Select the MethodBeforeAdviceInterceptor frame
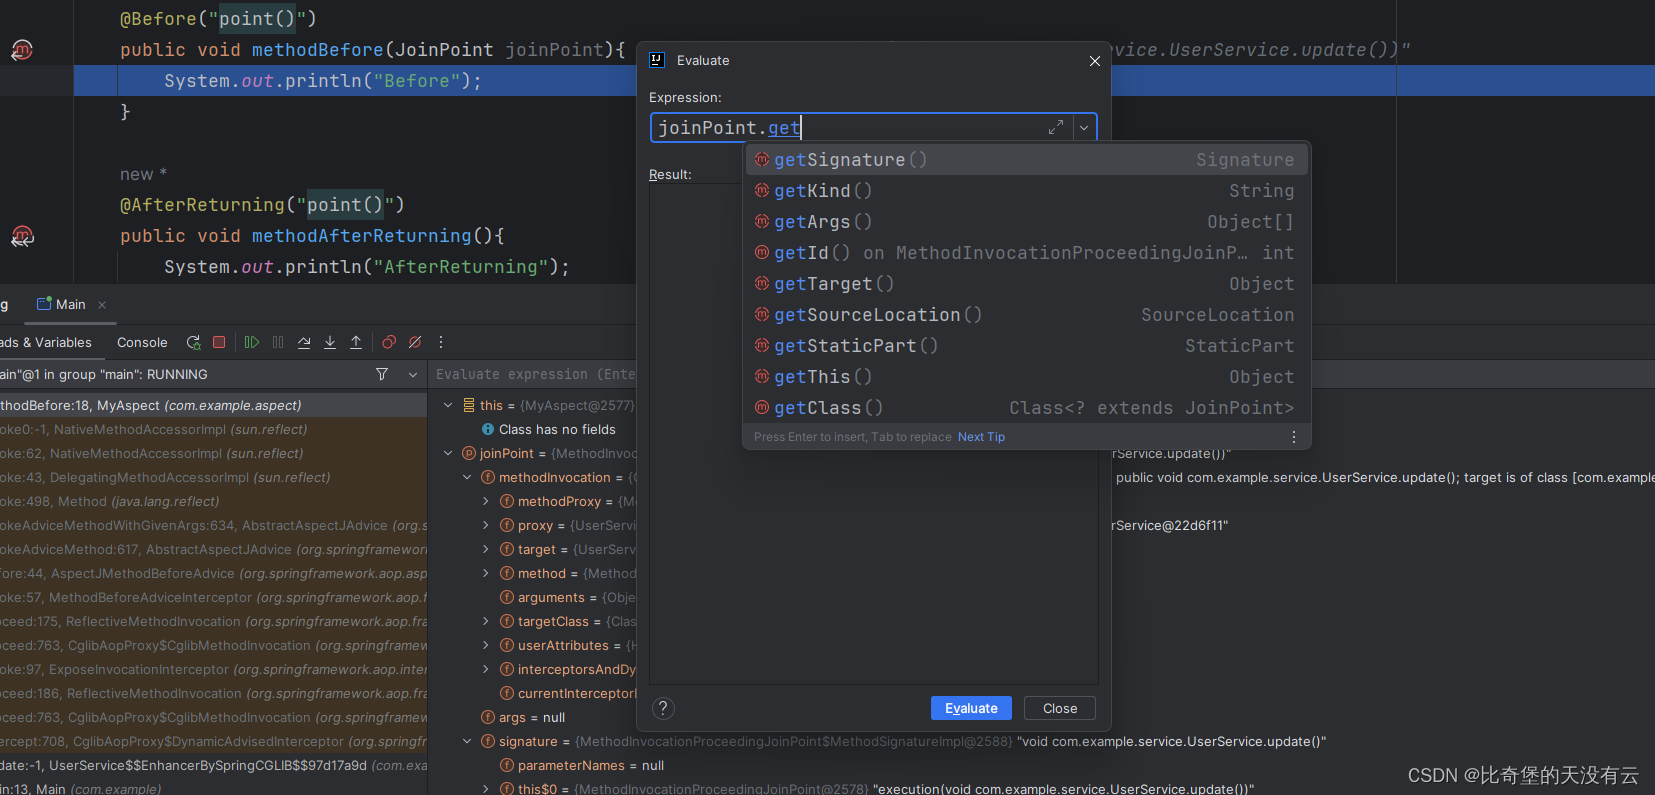 tap(213, 597)
